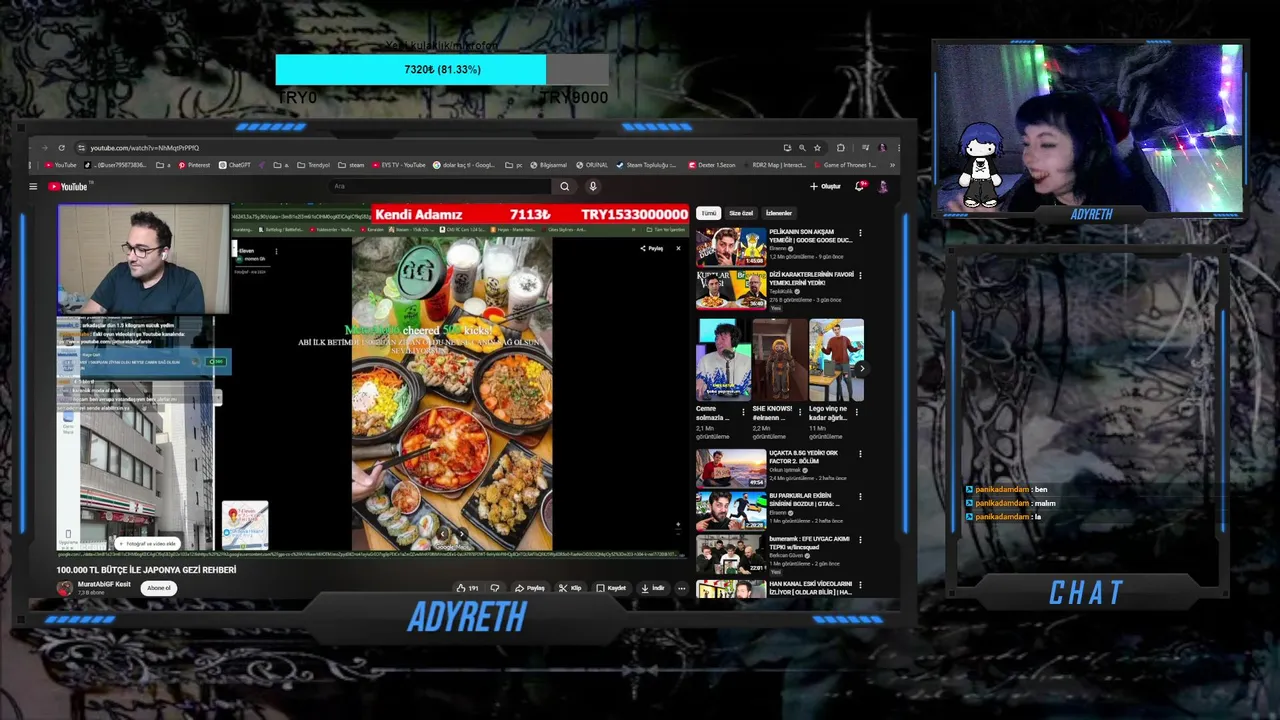Viewport: 1280px width, 720px height.
Task: Click the YouTube logo to go home
Action: click(x=68, y=186)
